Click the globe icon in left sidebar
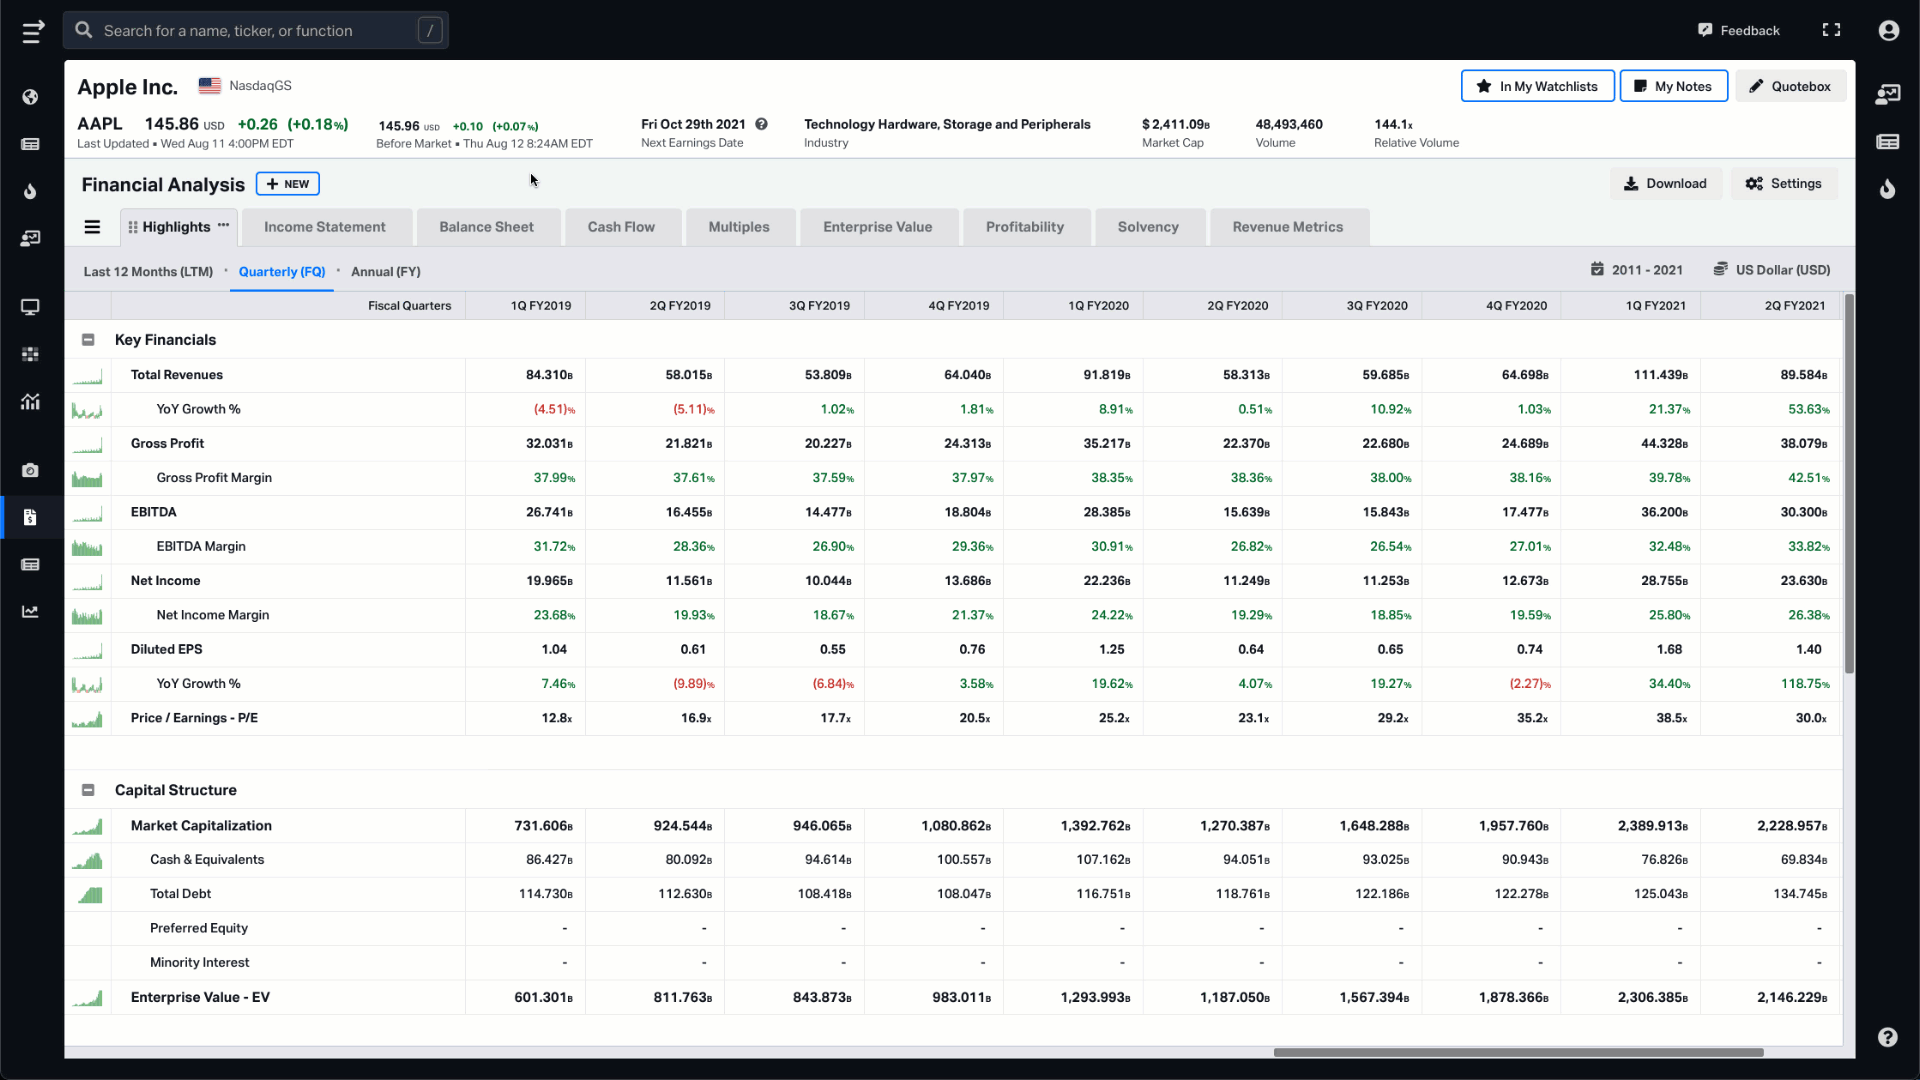The image size is (1920, 1080). click(30, 97)
